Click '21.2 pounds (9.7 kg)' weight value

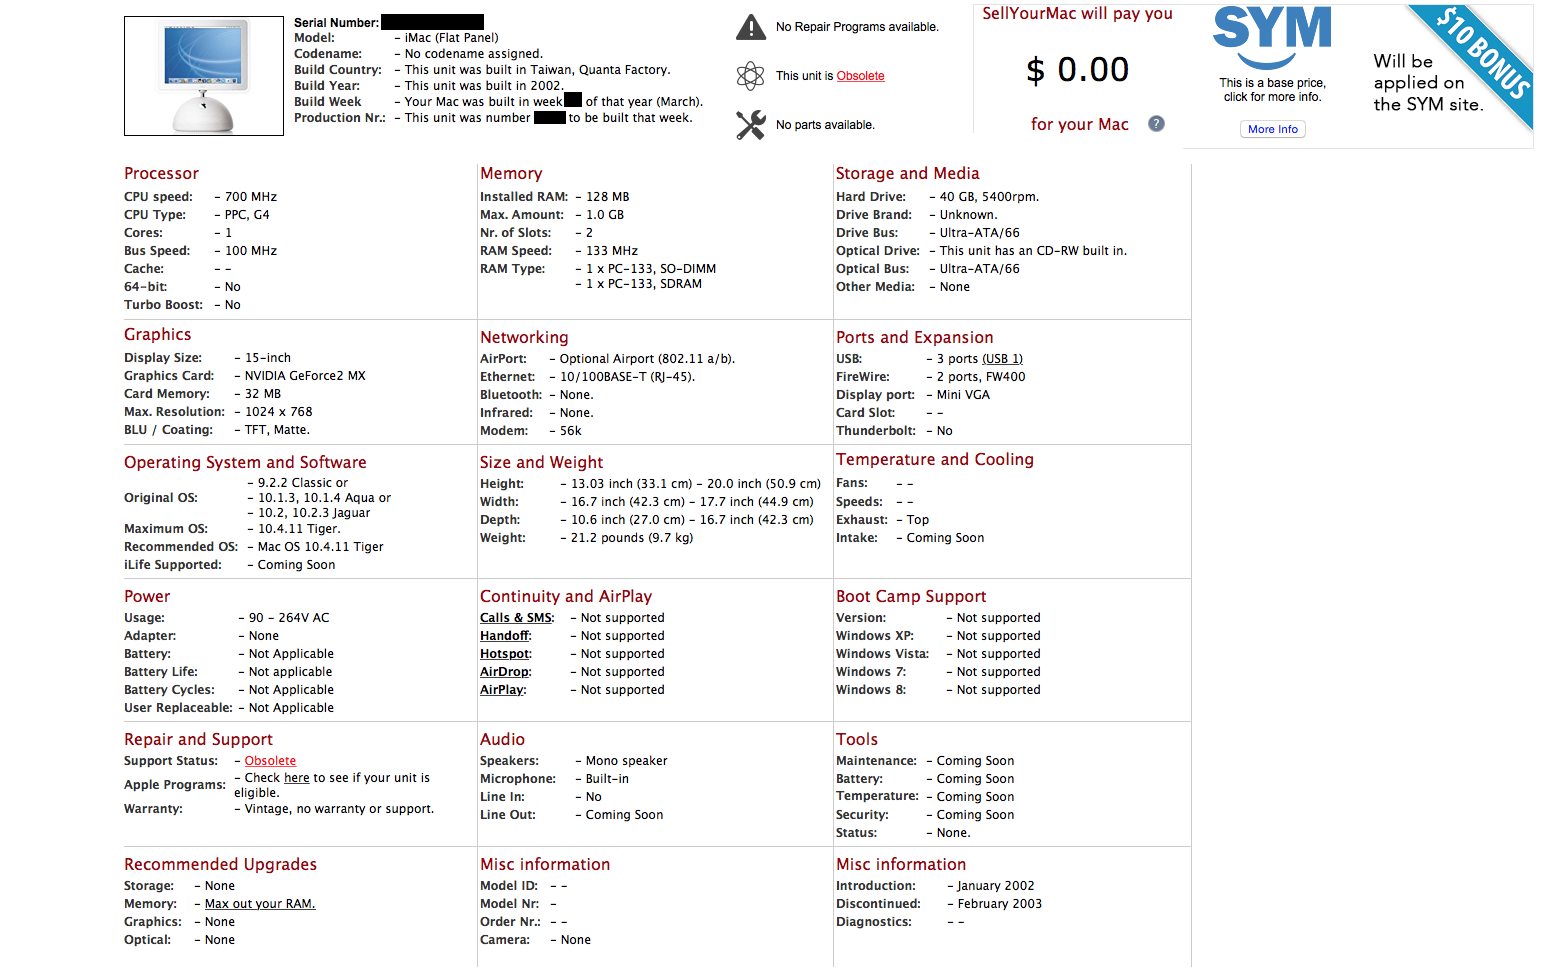pos(632,538)
